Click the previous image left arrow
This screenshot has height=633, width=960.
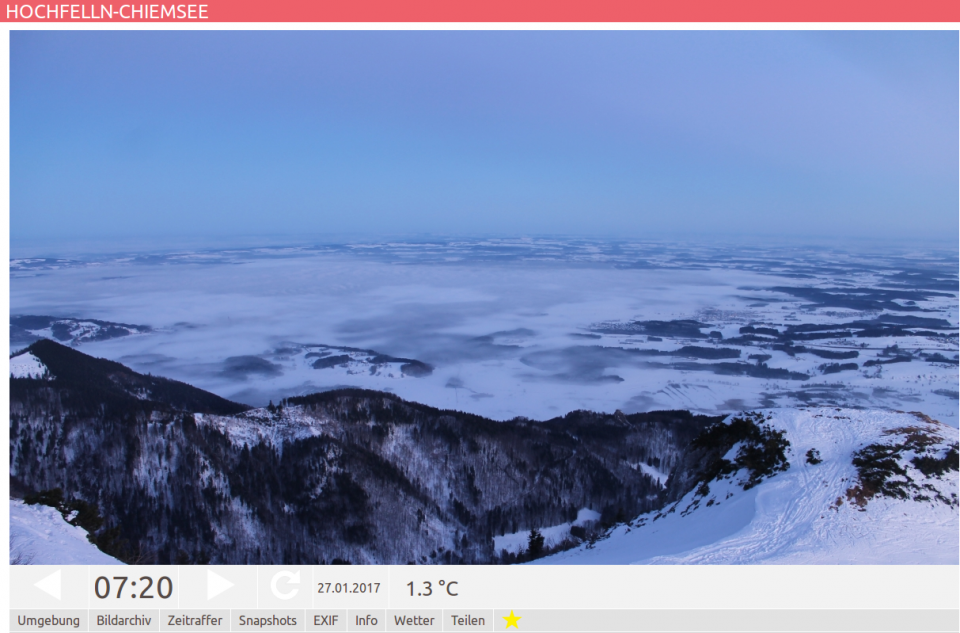(x=47, y=586)
